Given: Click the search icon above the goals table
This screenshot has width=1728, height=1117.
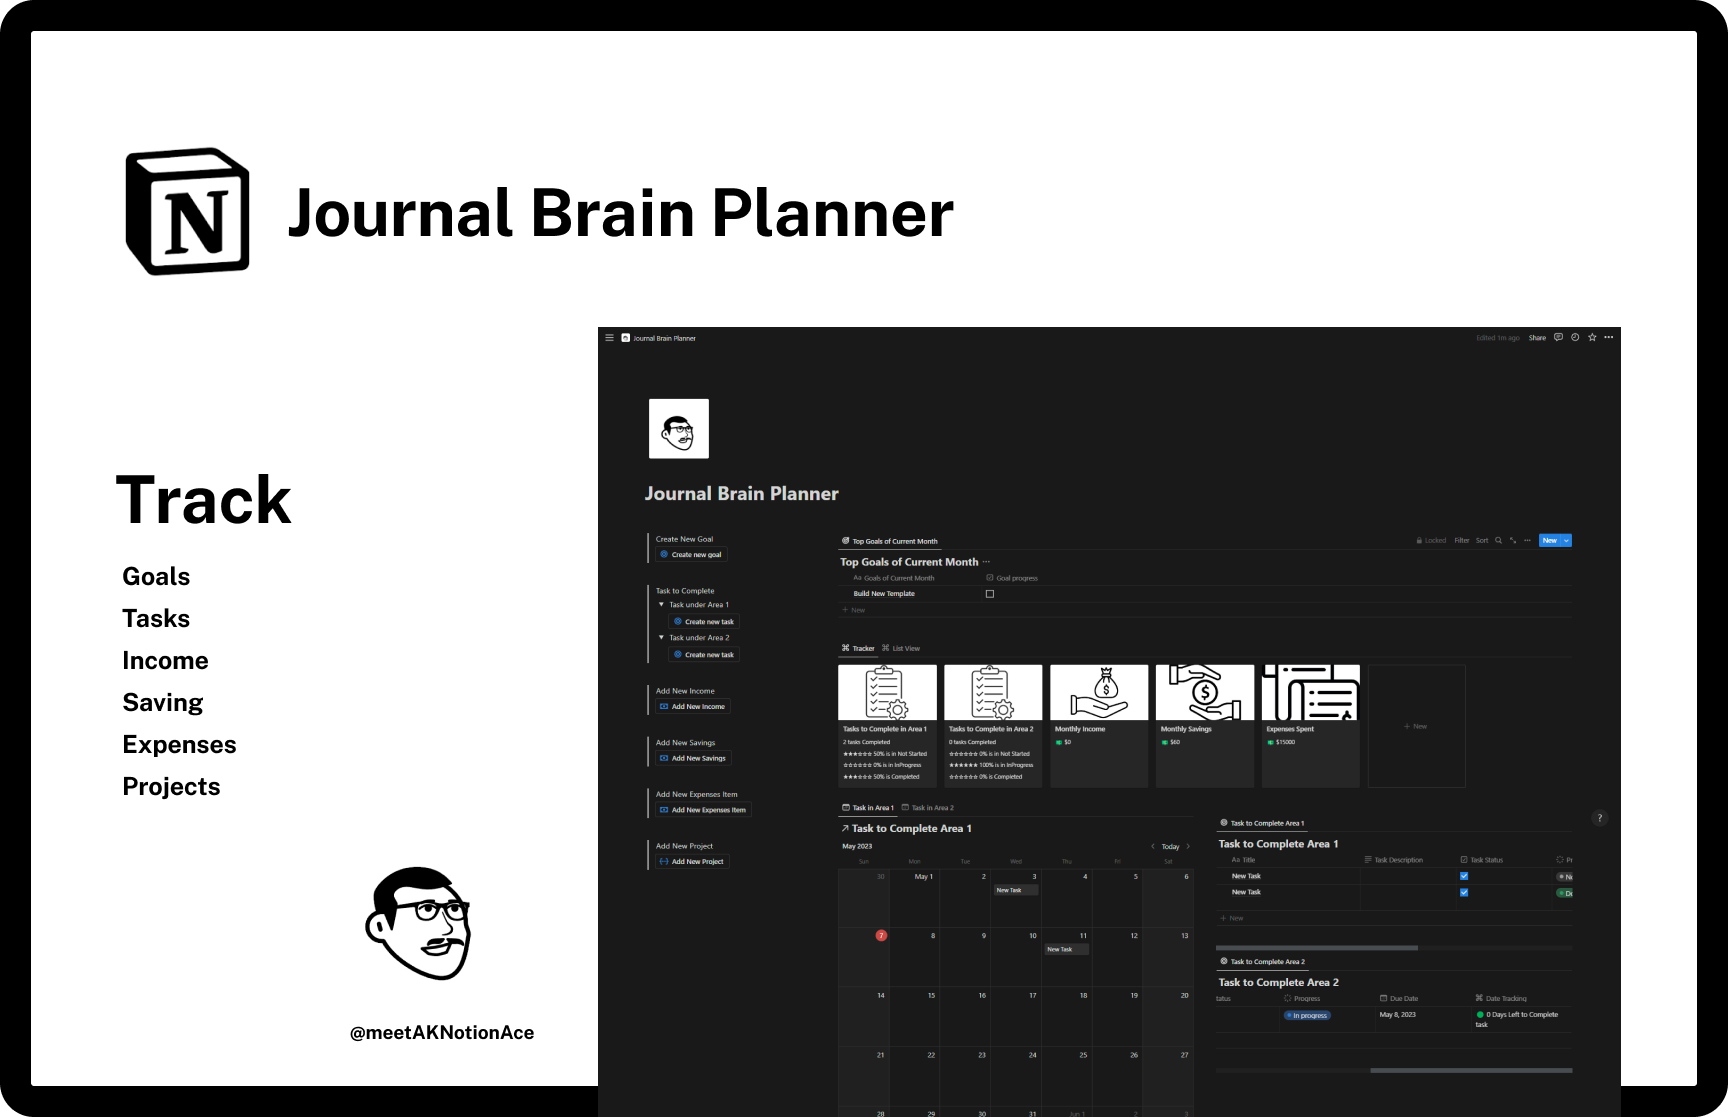Looking at the screenshot, I should click(1498, 540).
